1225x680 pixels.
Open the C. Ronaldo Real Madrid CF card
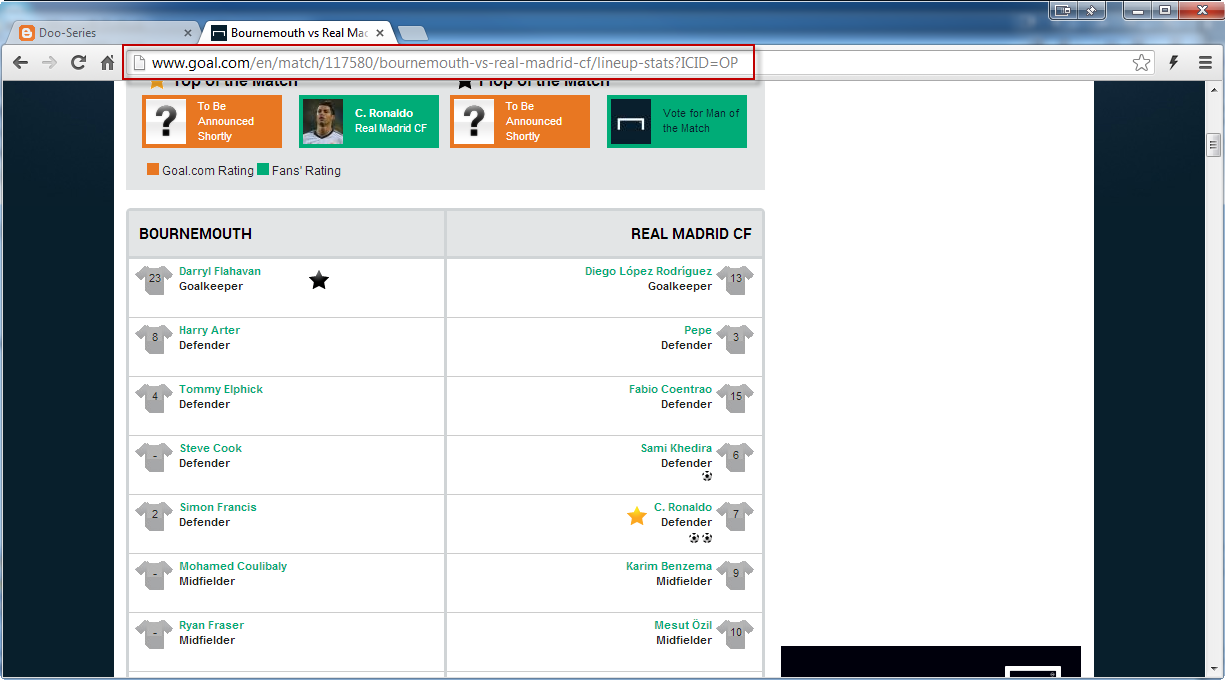pyautogui.click(x=369, y=122)
